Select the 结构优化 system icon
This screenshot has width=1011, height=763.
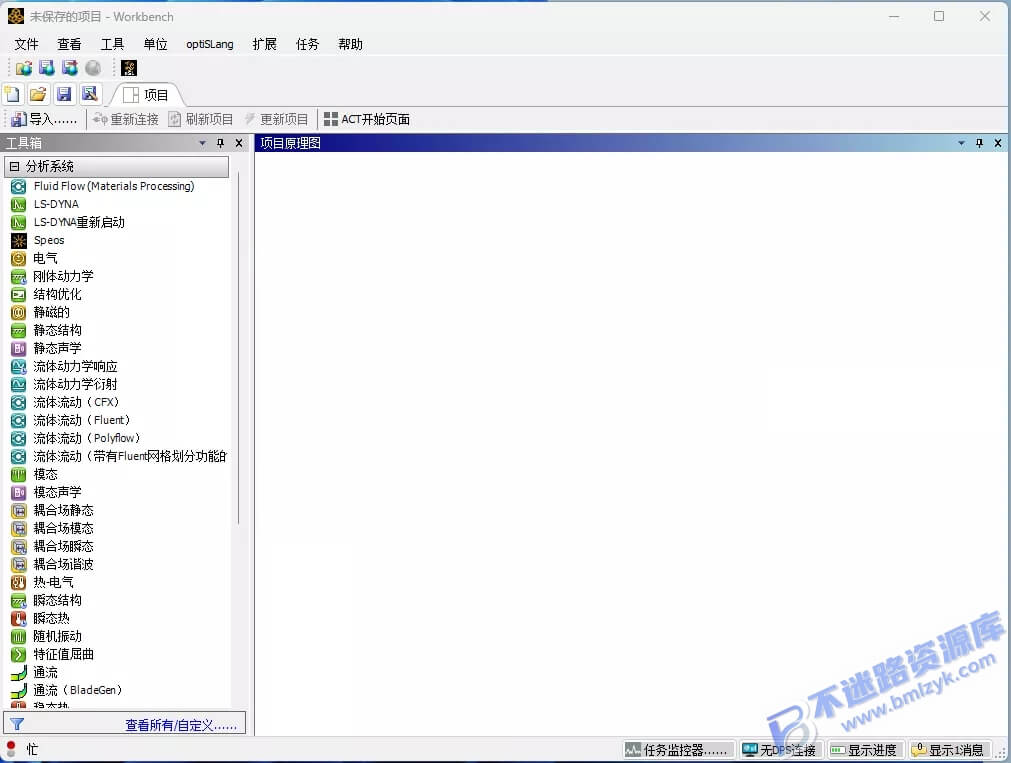coord(19,295)
